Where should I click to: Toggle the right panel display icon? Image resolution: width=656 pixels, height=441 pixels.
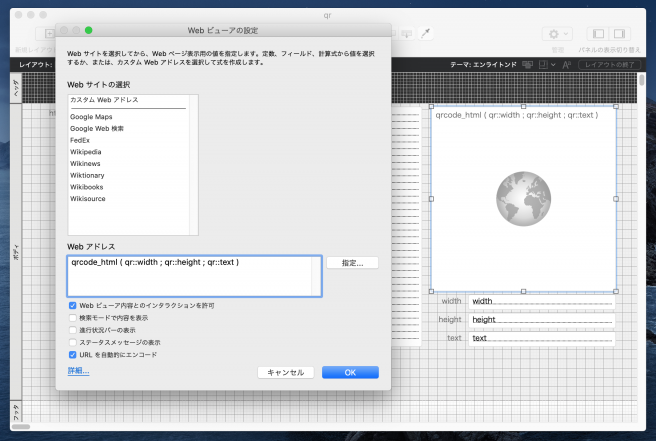pos(619,34)
